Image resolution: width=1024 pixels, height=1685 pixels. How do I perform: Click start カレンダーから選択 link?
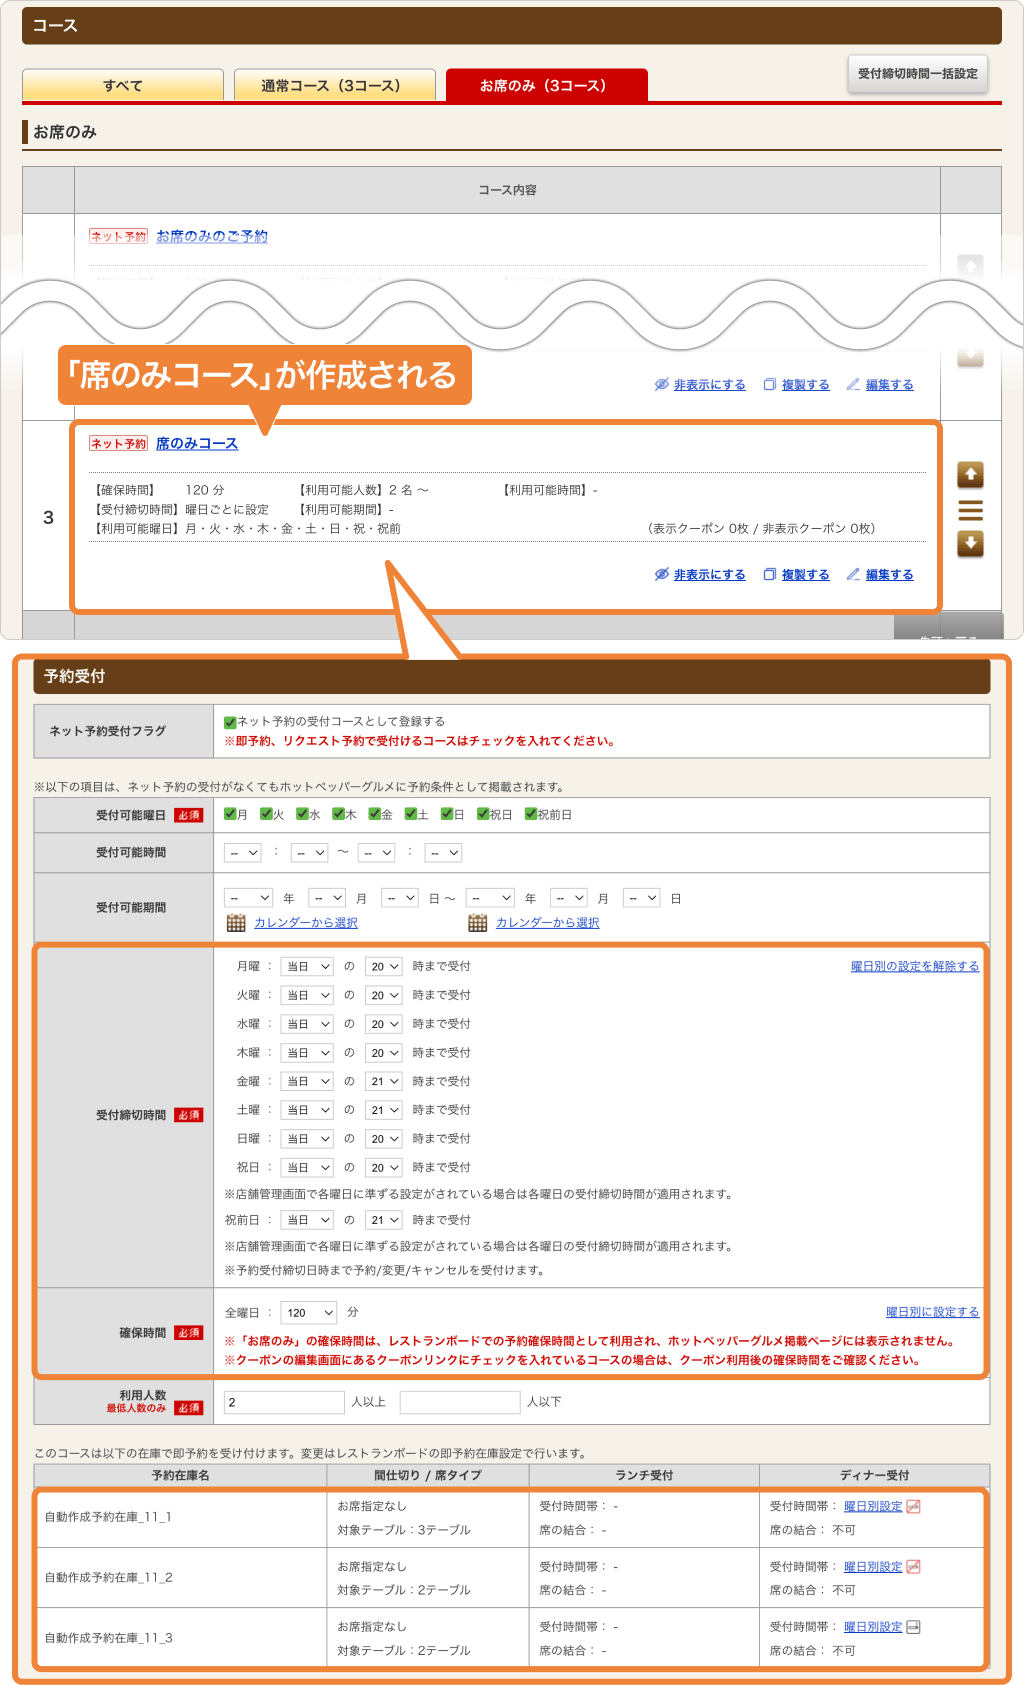[x=306, y=923]
